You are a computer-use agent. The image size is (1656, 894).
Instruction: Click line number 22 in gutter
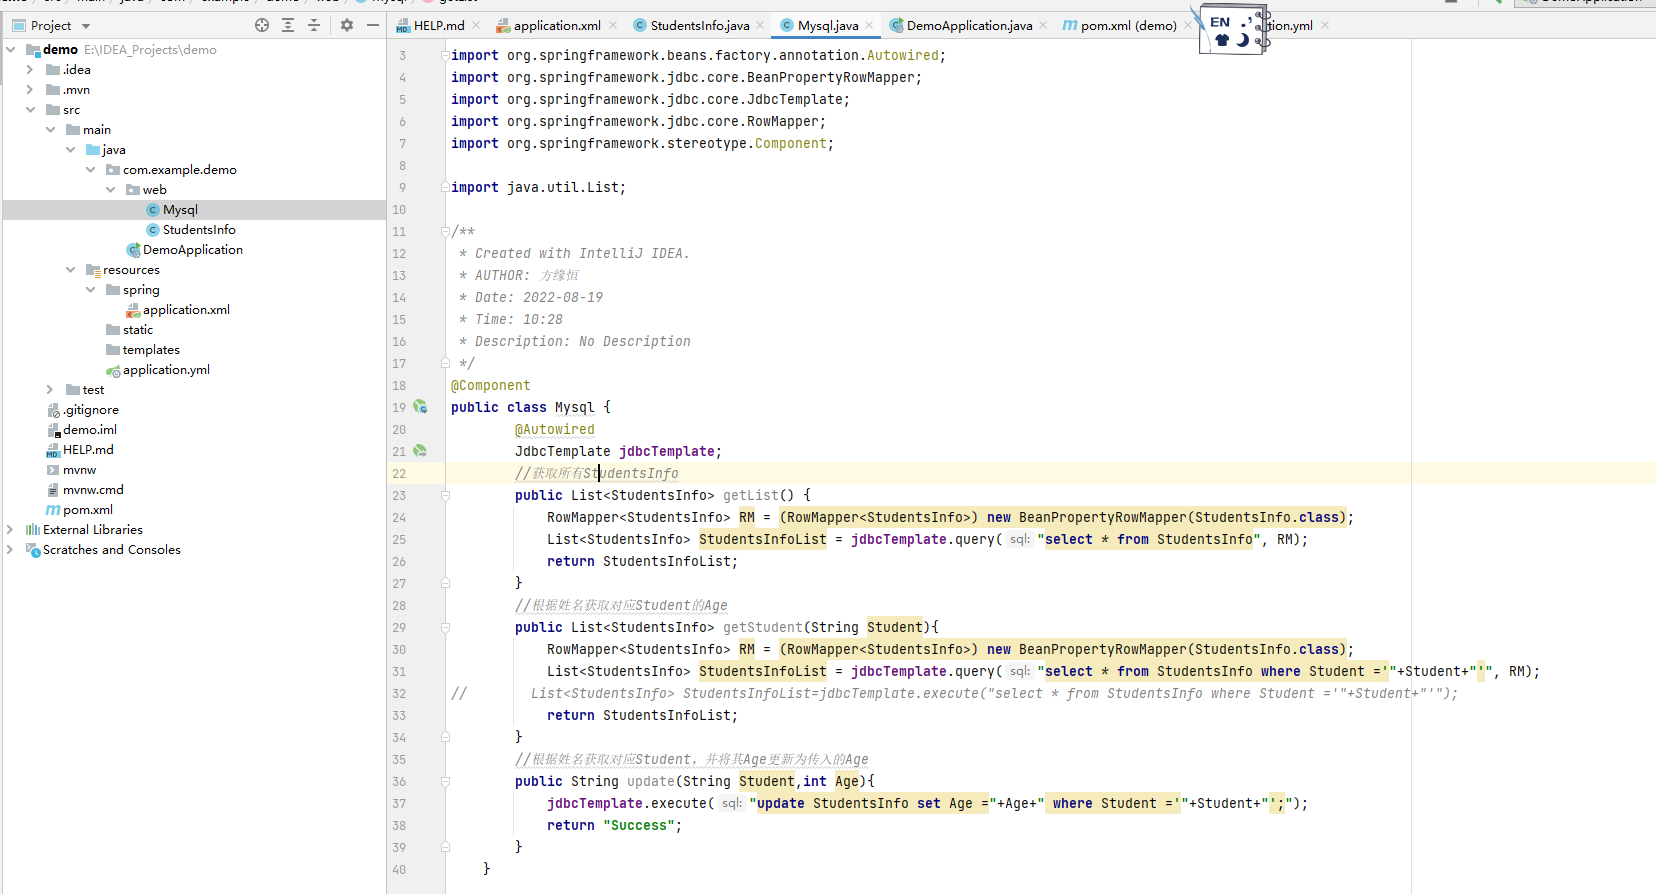point(399,473)
